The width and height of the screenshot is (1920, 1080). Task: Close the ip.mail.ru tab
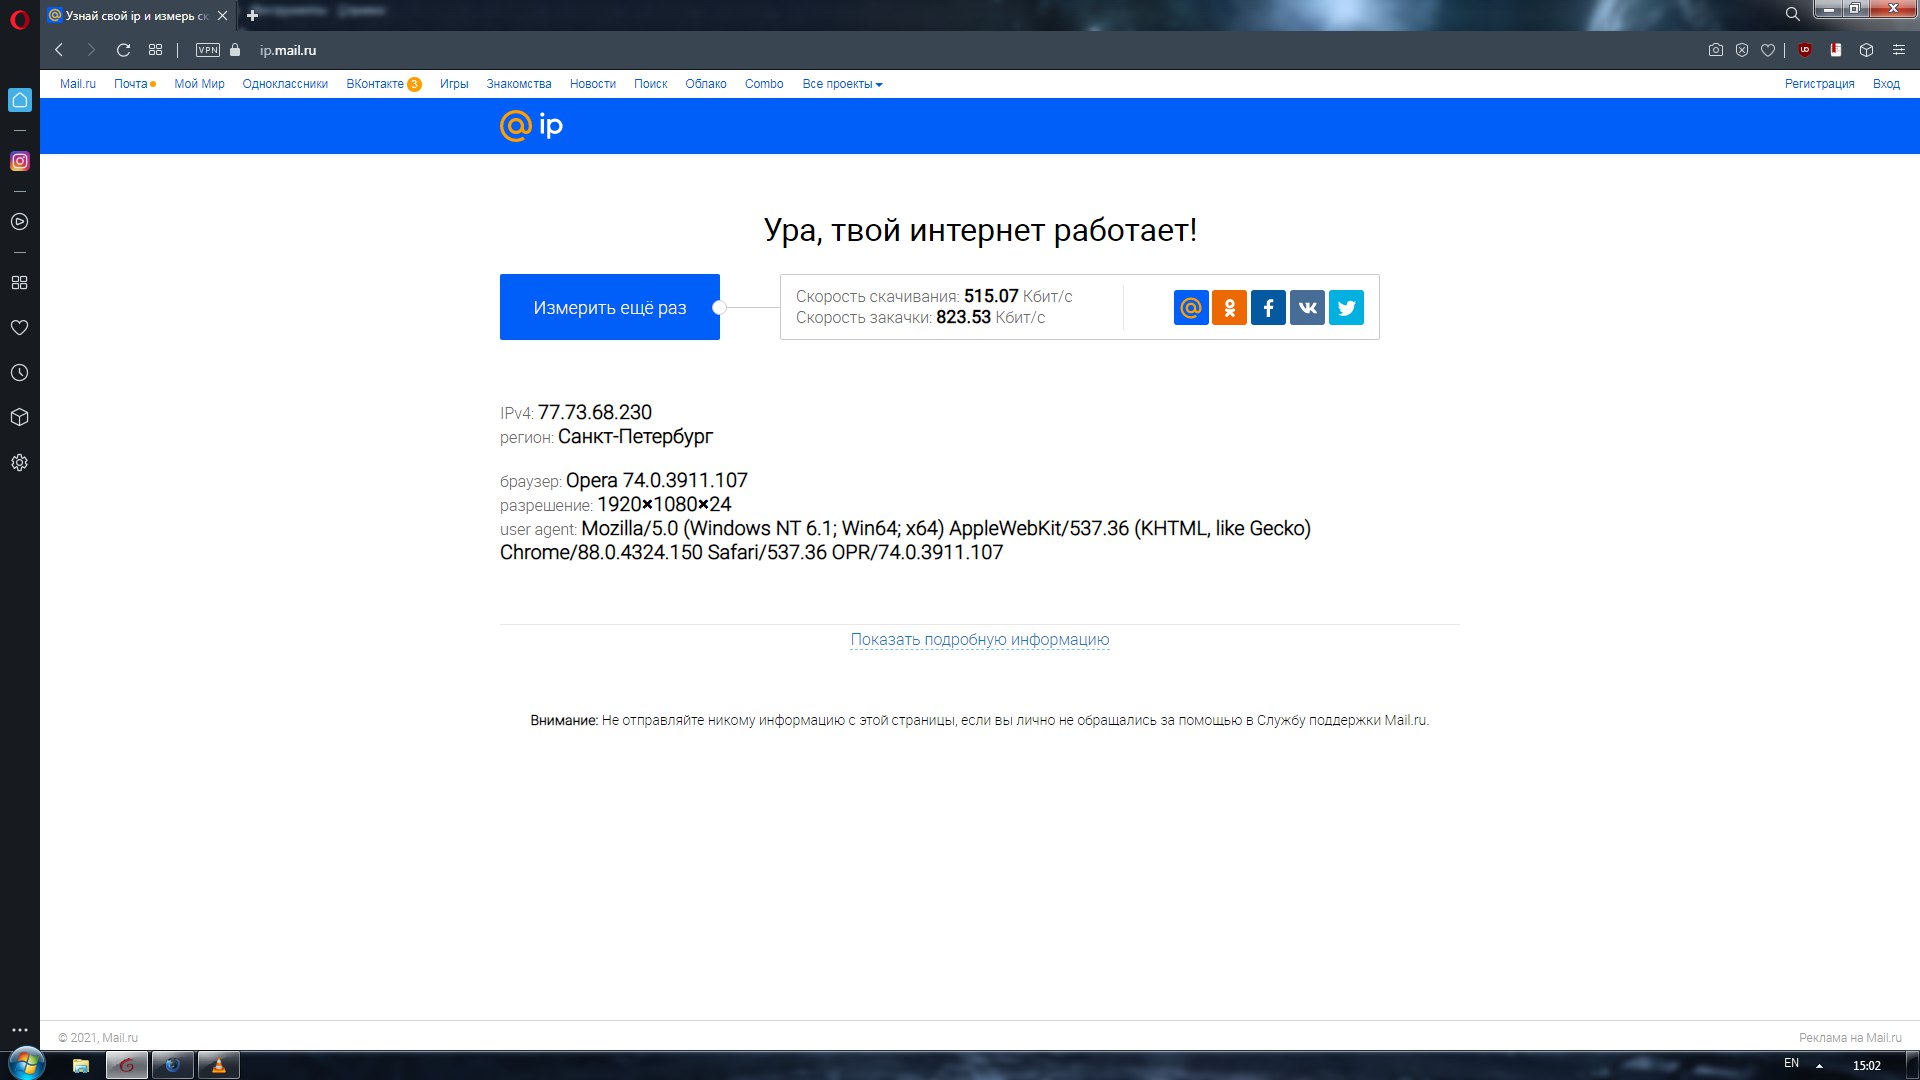tap(222, 15)
